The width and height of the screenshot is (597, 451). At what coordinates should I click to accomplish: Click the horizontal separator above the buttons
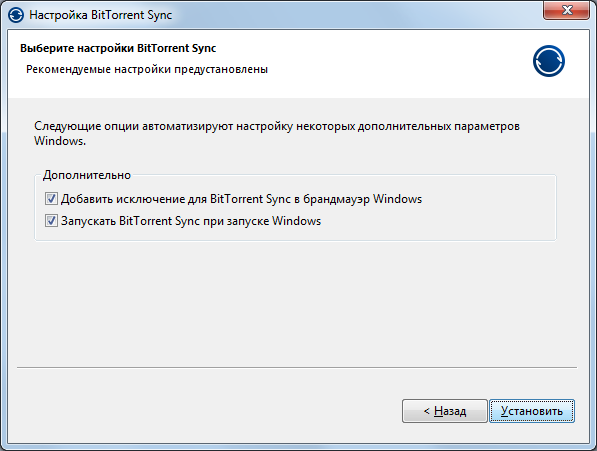[297, 368]
